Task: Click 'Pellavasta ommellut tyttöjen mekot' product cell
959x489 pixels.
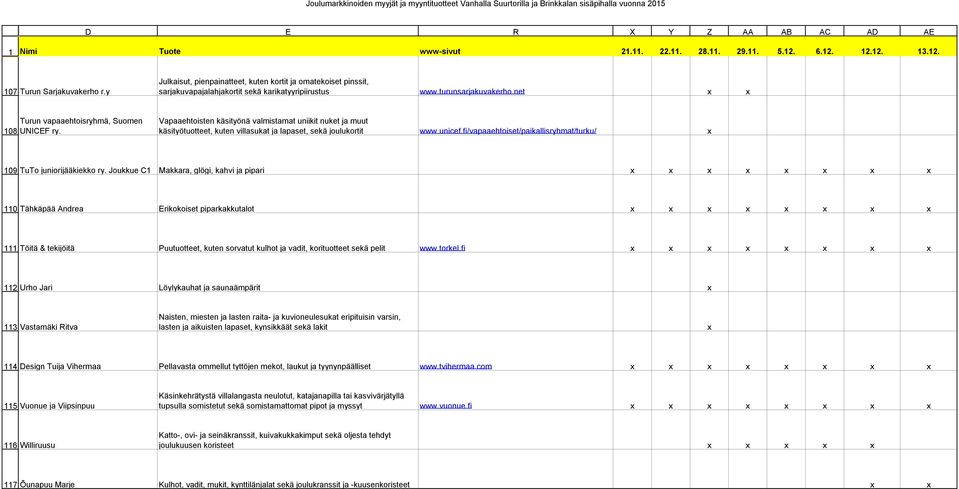Action: (287, 351)
